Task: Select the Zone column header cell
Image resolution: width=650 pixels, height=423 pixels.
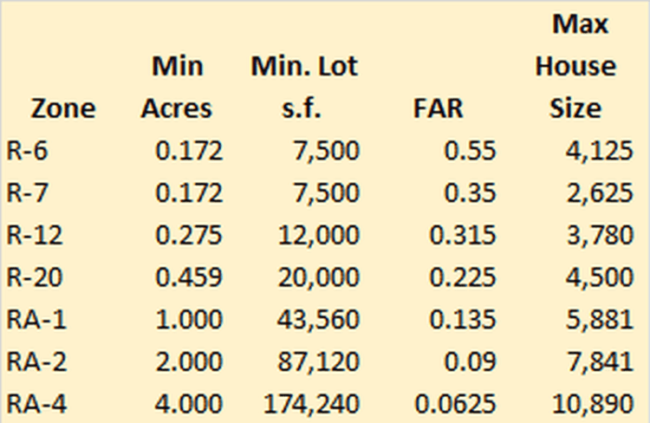Action: (x=63, y=109)
